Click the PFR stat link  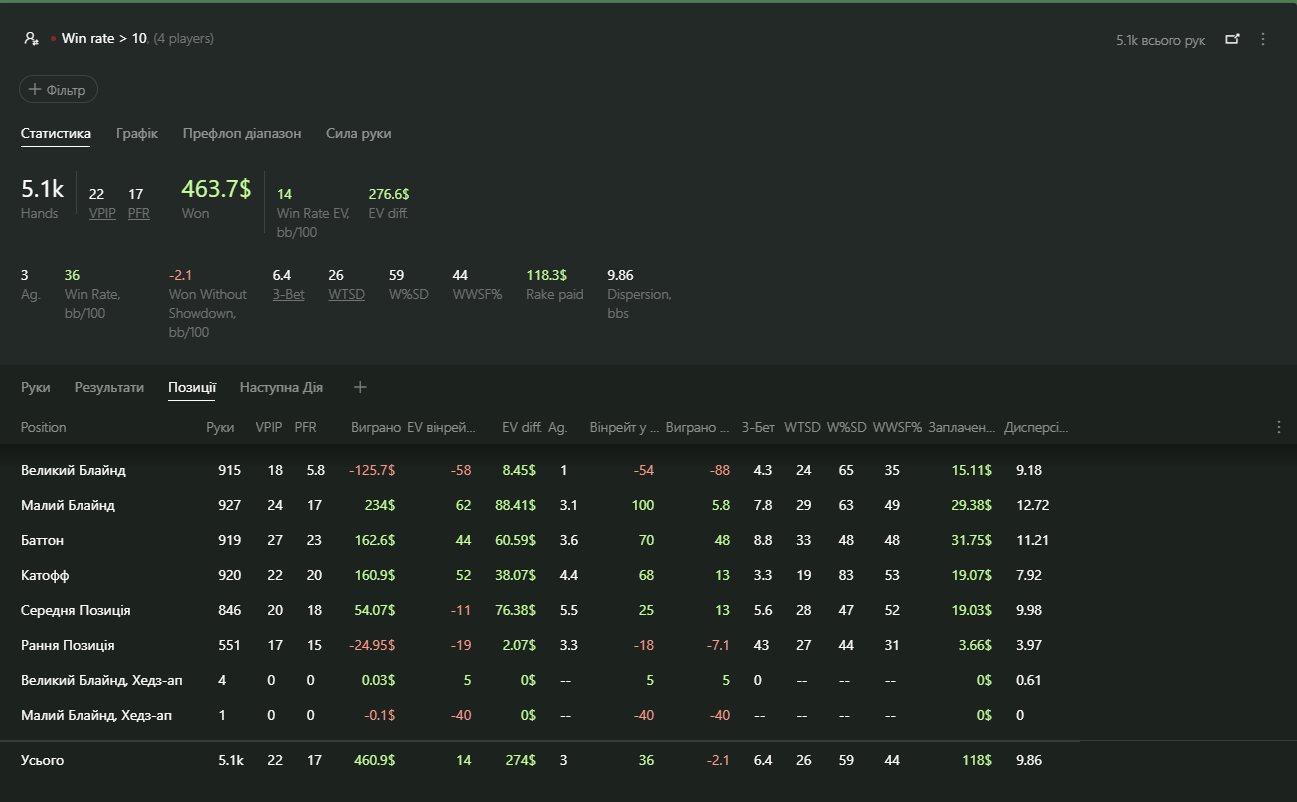coord(139,213)
